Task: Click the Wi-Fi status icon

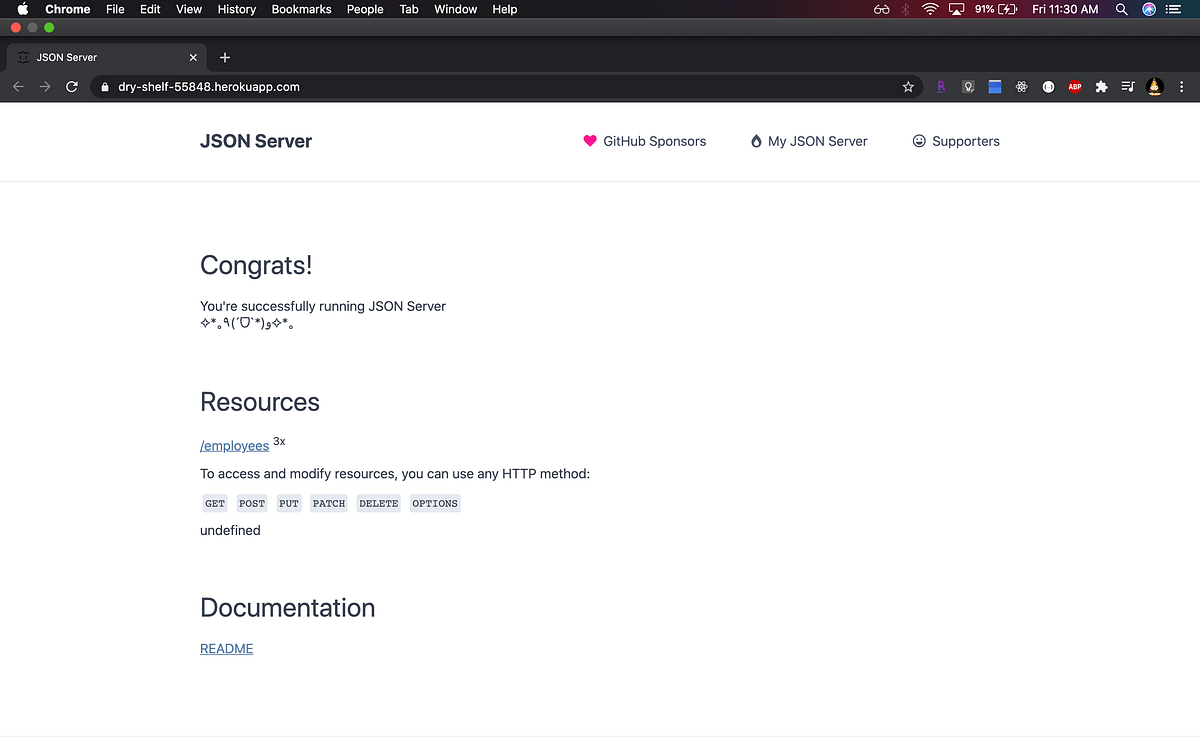Action: (930, 9)
